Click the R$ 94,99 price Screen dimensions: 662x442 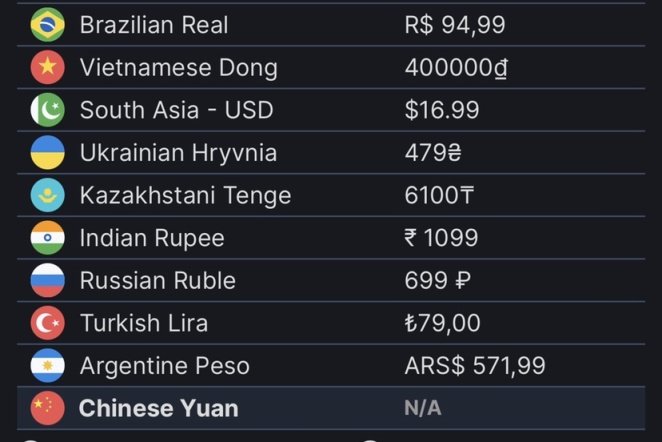click(455, 25)
